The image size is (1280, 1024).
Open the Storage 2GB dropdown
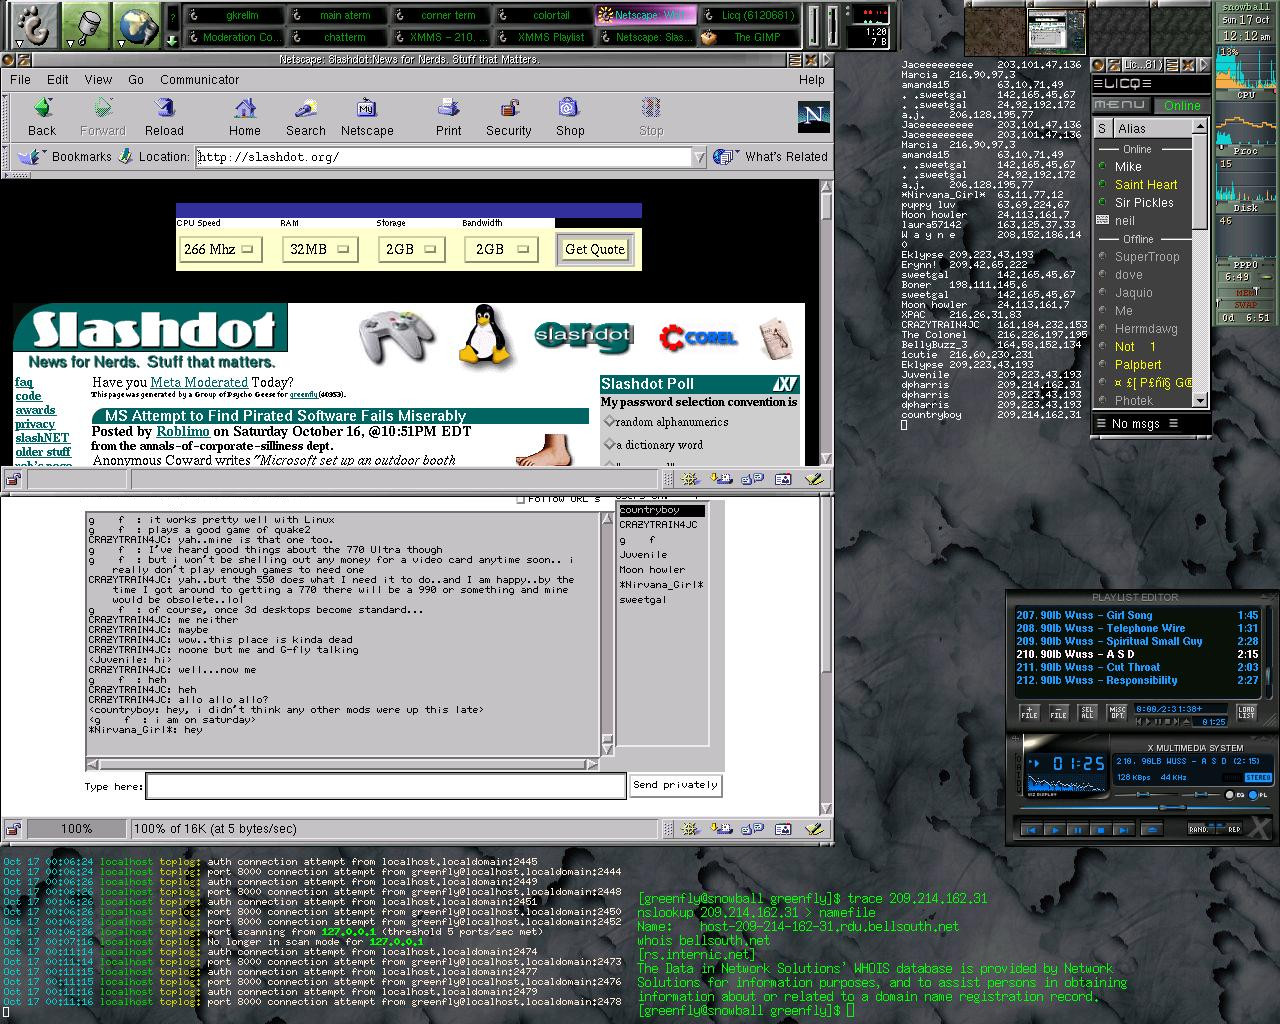(410, 249)
